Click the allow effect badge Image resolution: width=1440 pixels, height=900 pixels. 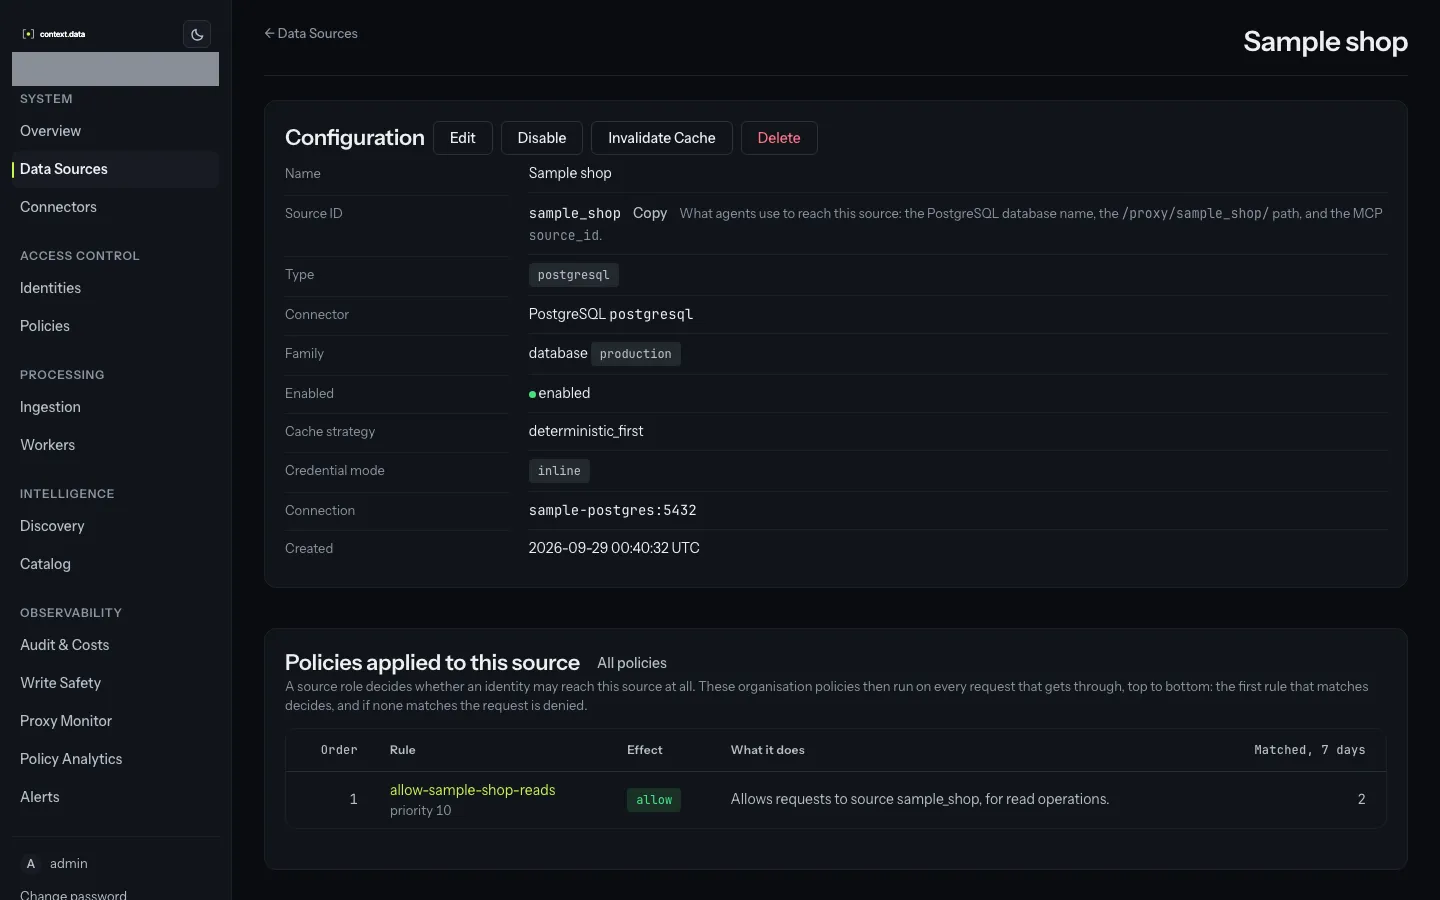[654, 800]
